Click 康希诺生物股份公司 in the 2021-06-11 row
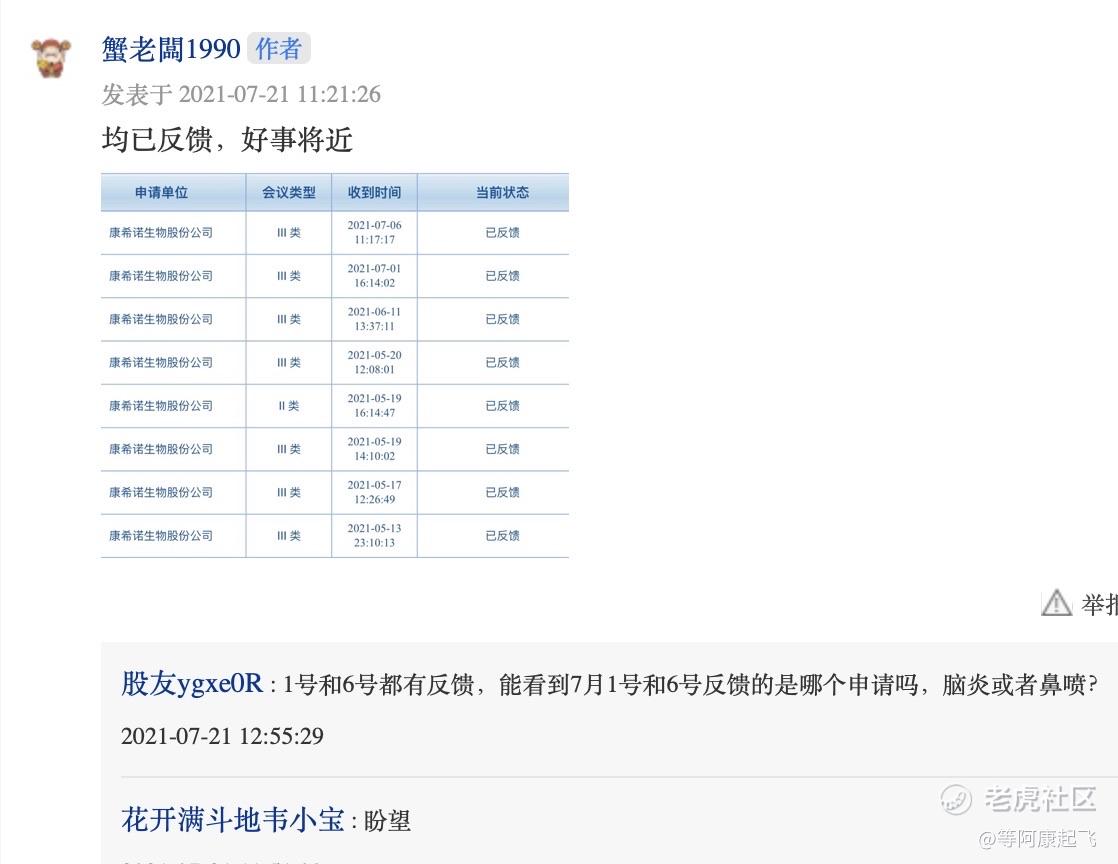The height and width of the screenshot is (864, 1118). [x=161, y=319]
